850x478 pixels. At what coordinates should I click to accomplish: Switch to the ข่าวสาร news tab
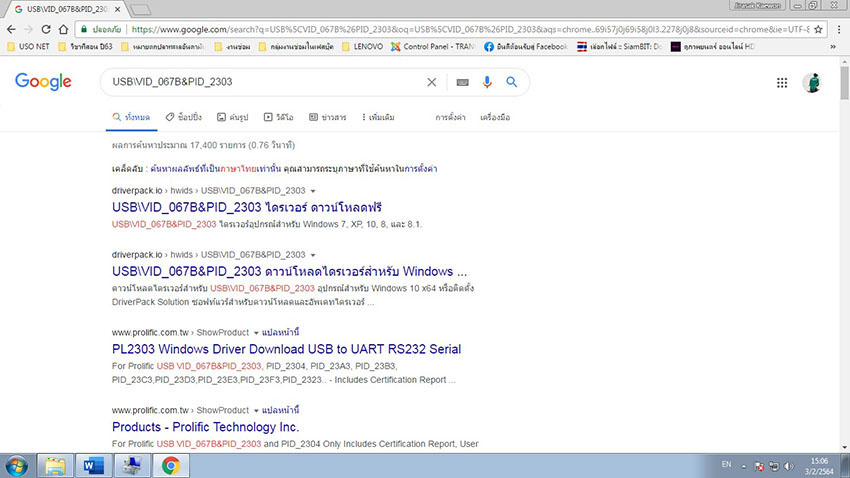tap(327, 117)
